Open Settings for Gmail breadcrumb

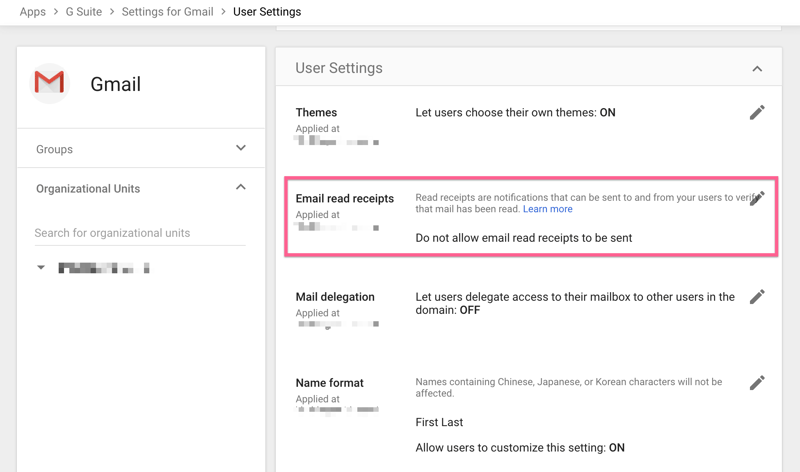click(167, 12)
